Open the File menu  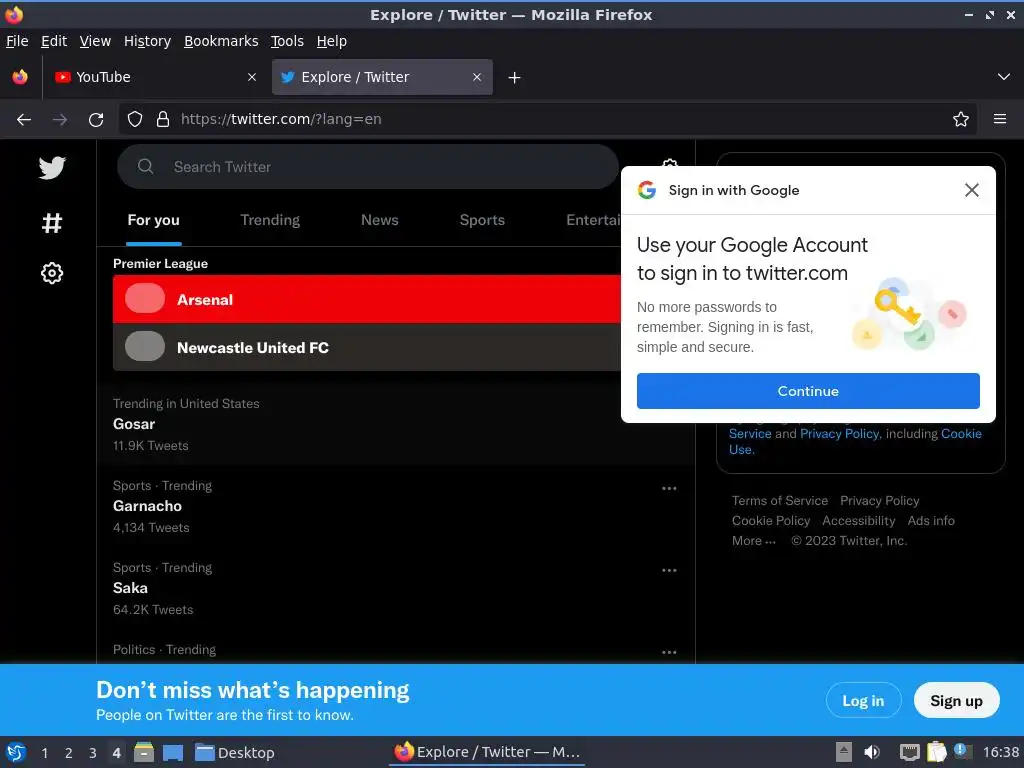pyautogui.click(x=17, y=41)
